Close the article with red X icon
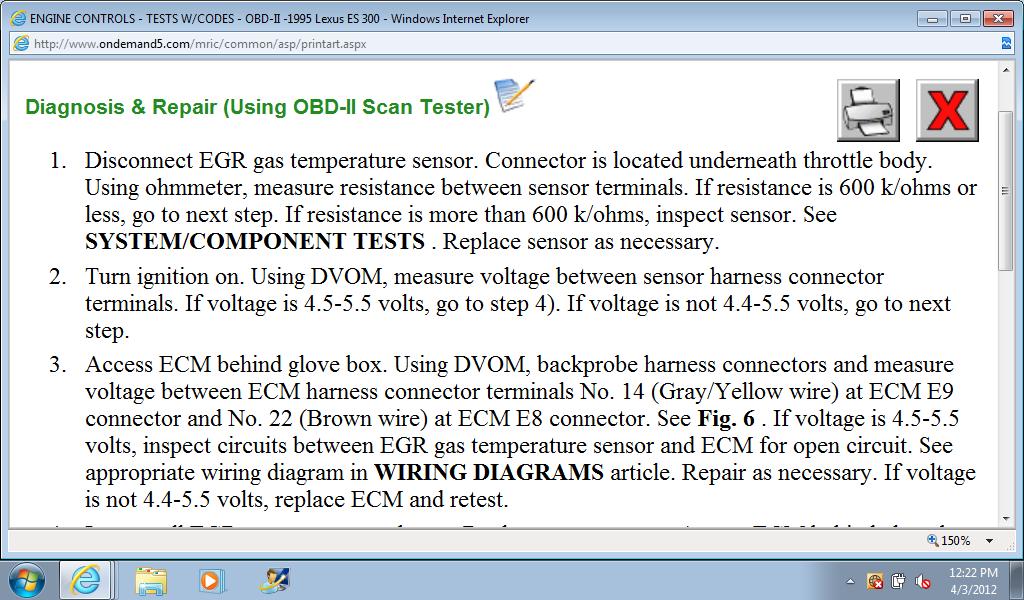This screenshot has height=600, width=1024. click(947, 110)
